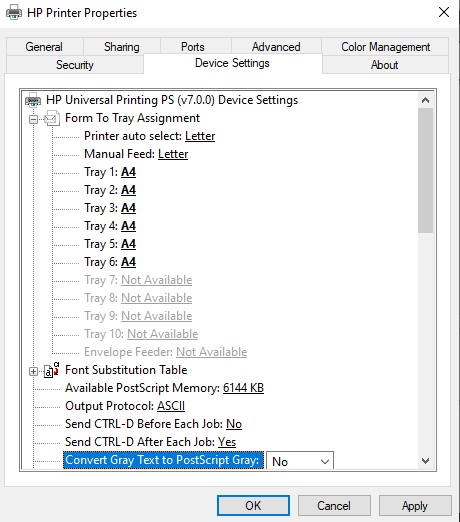Click the A4 value of Tray 4
The image size is (460, 522).
pos(128,226)
